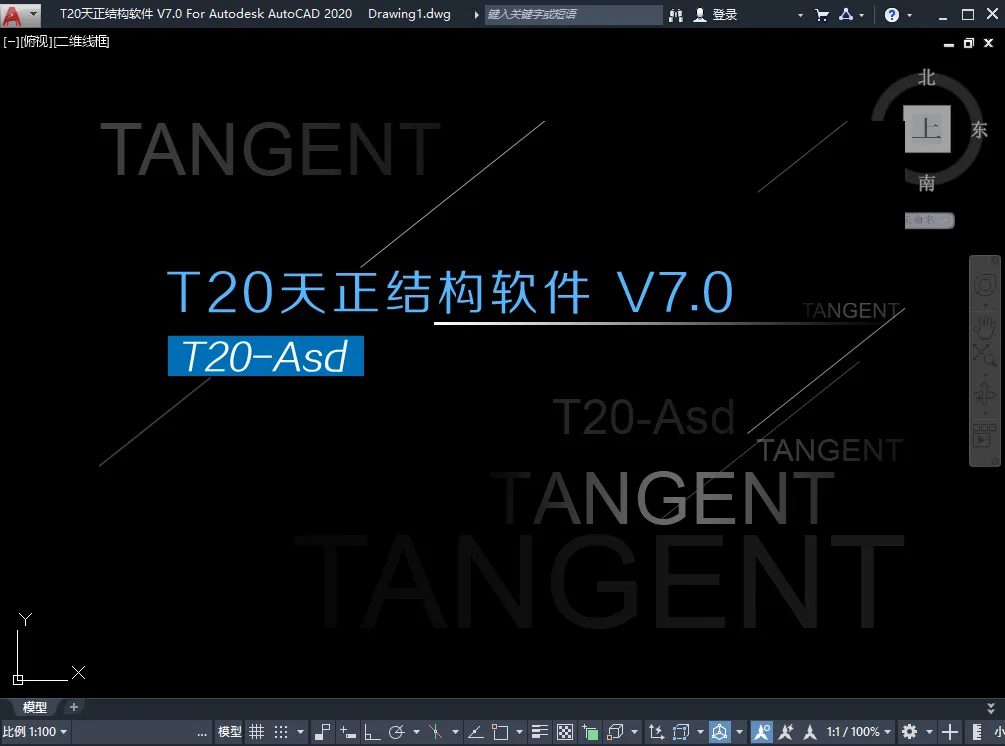1005x746 pixels.
Task: Toggle auto-scale annotation icon
Action: click(786, 732)
